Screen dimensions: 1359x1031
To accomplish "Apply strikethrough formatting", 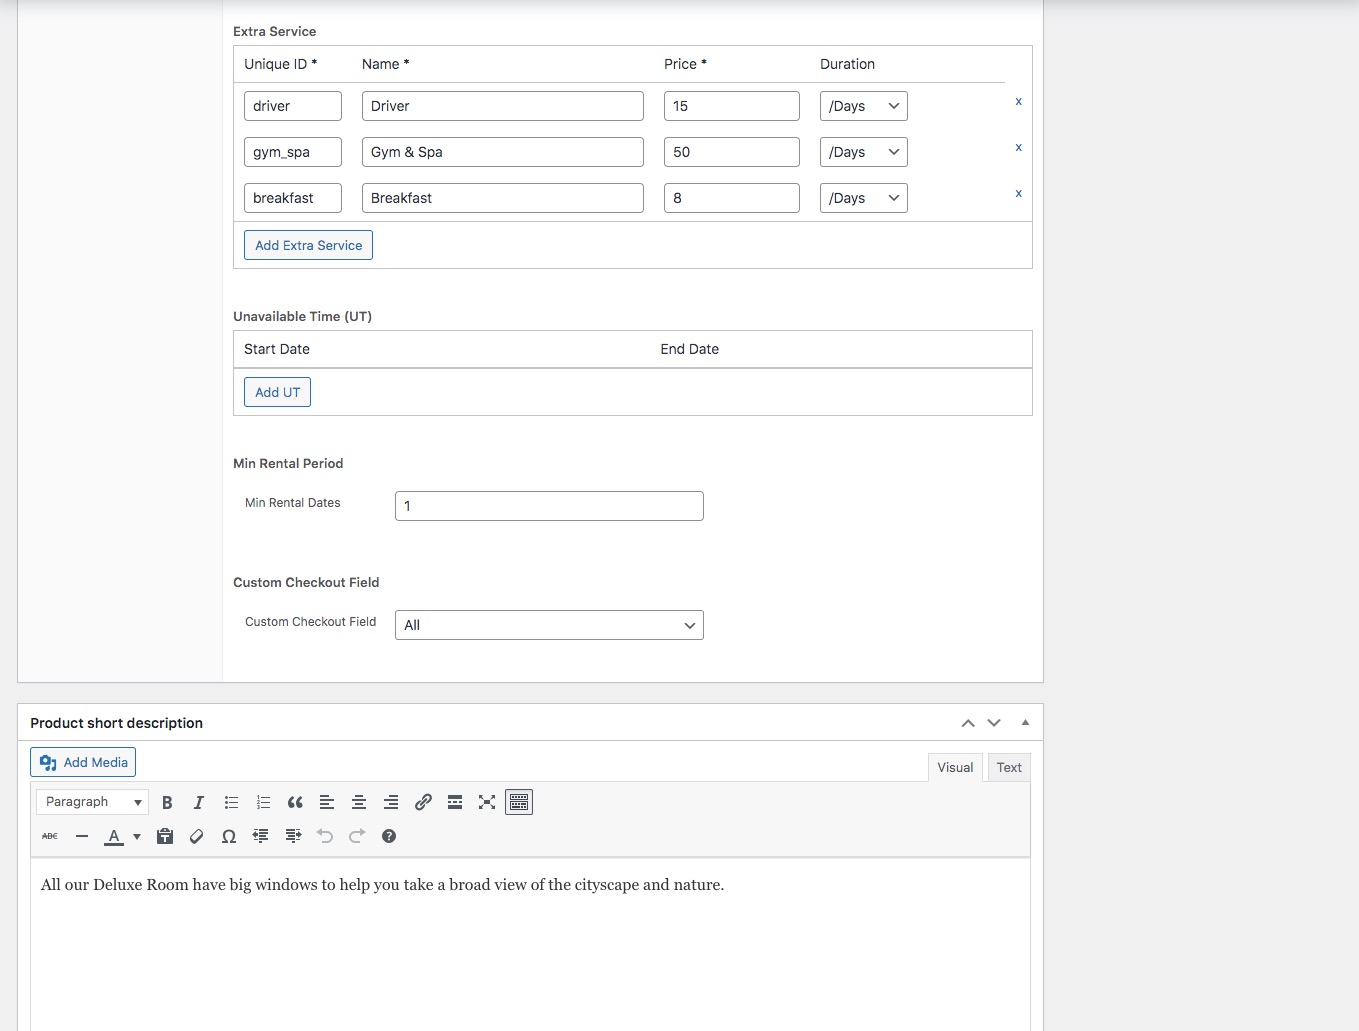I will click(x=50, y=836).
